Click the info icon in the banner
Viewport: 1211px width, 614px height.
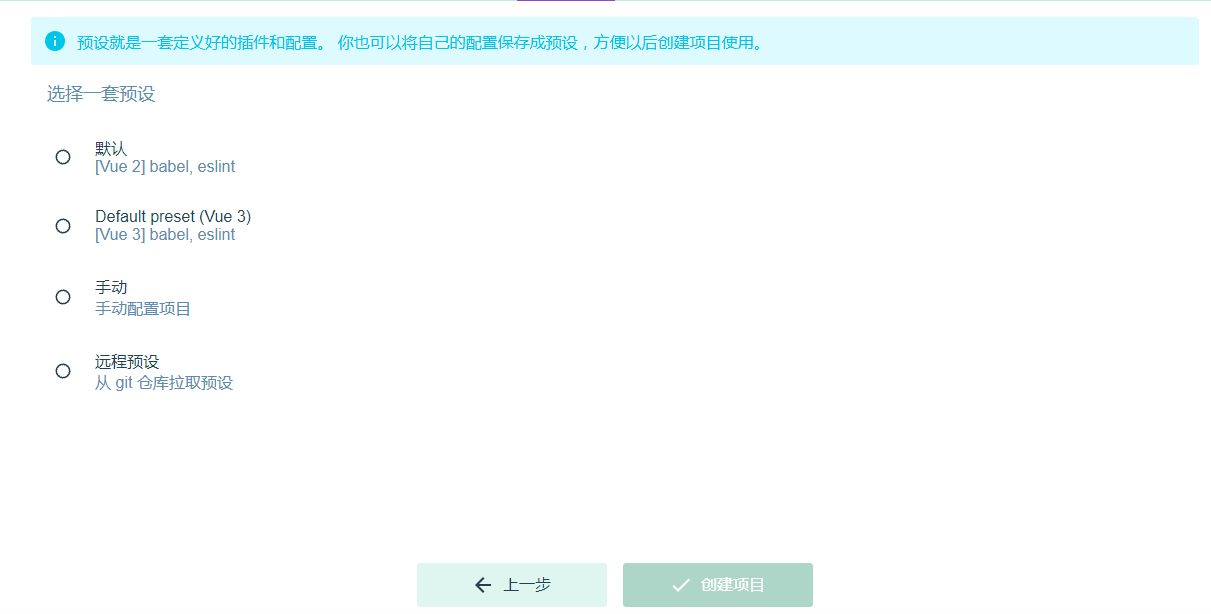(x=55, y=41)
